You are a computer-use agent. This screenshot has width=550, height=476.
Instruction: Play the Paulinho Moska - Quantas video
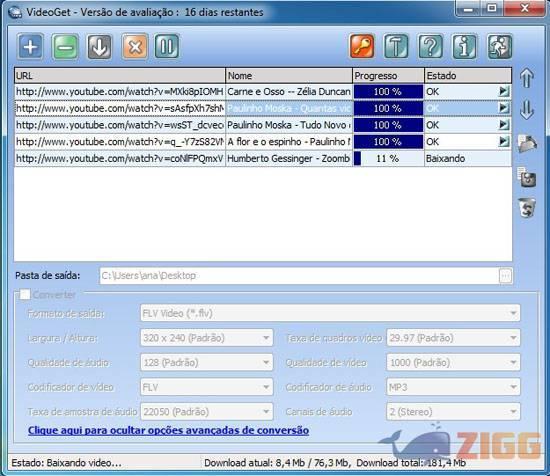point(504,108)
